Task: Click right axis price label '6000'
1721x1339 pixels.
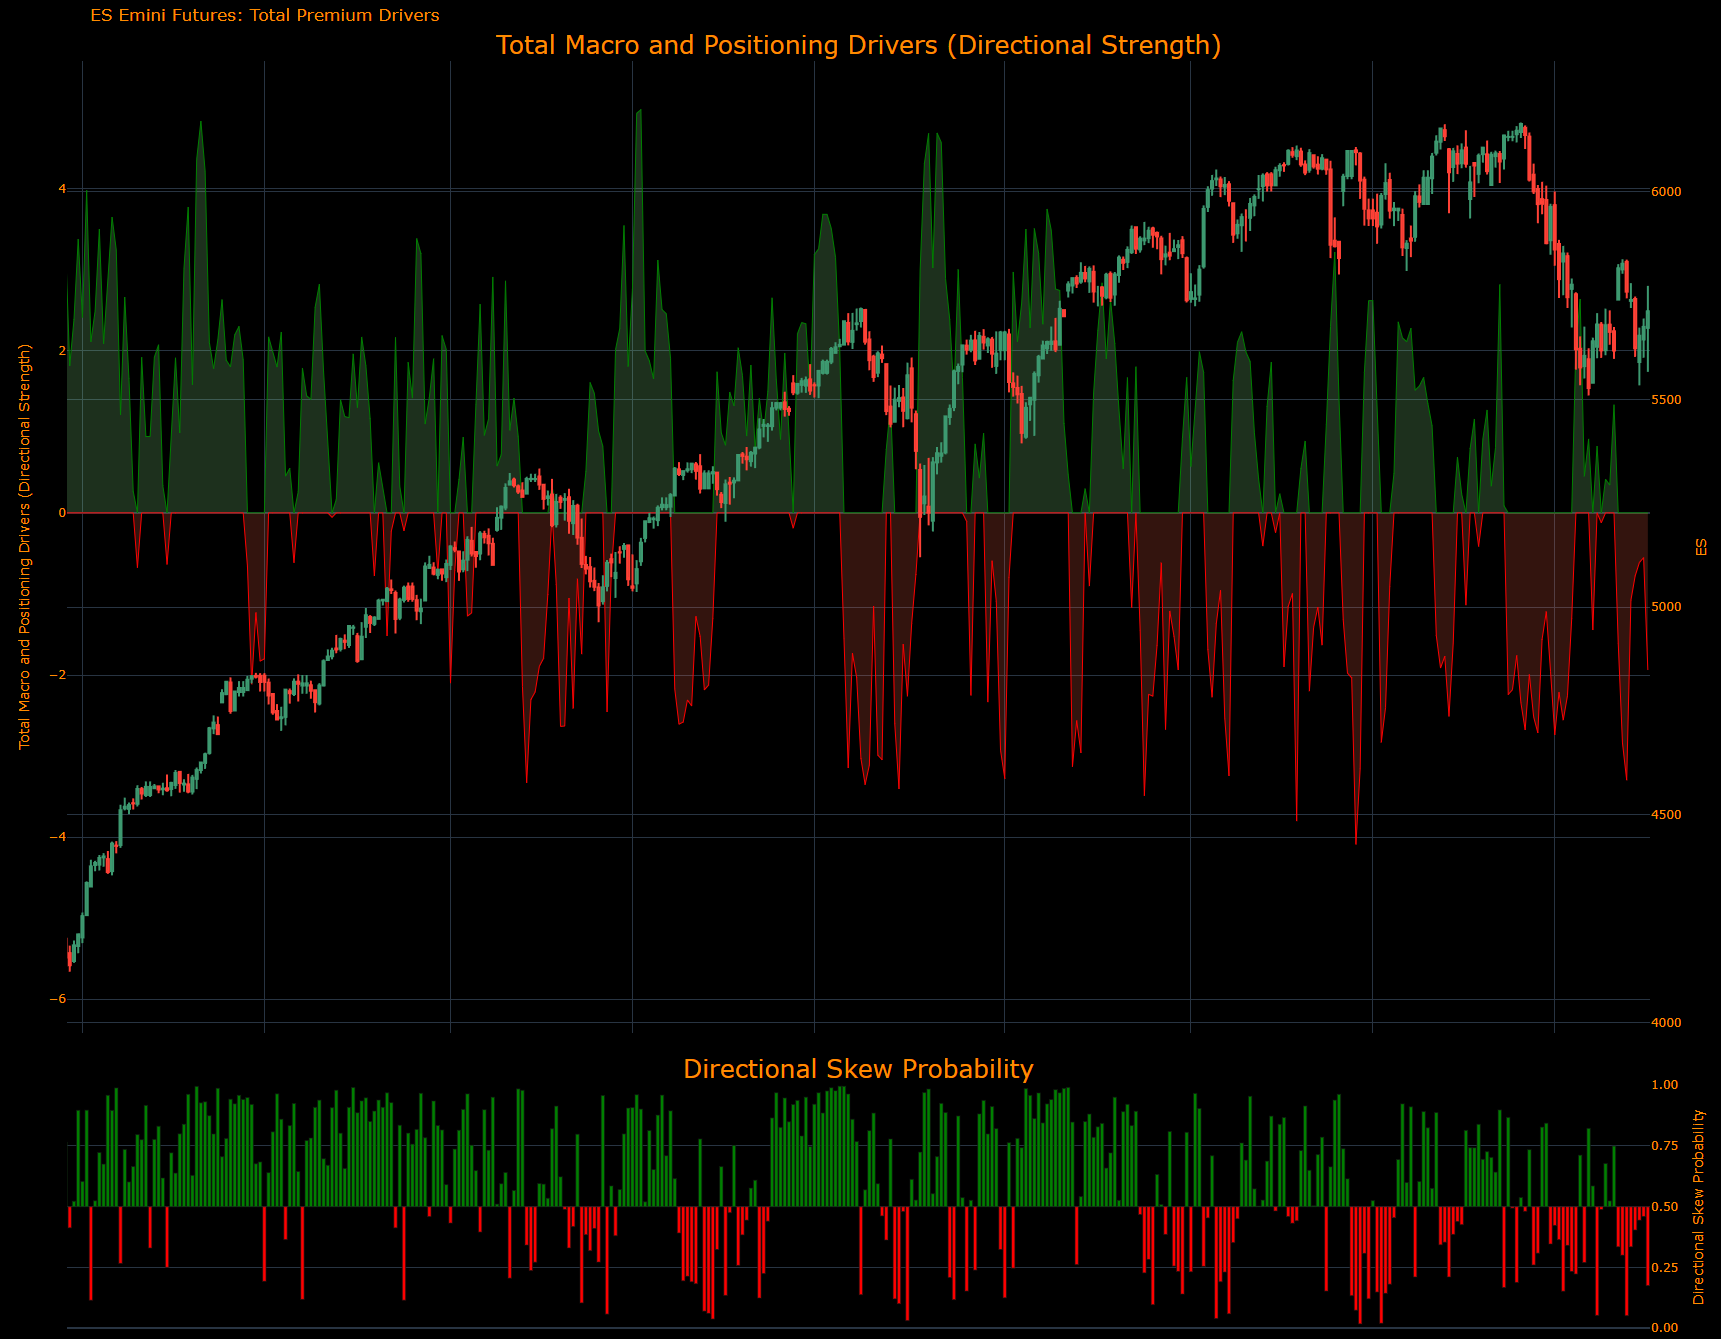Action: pos(1666,192)
